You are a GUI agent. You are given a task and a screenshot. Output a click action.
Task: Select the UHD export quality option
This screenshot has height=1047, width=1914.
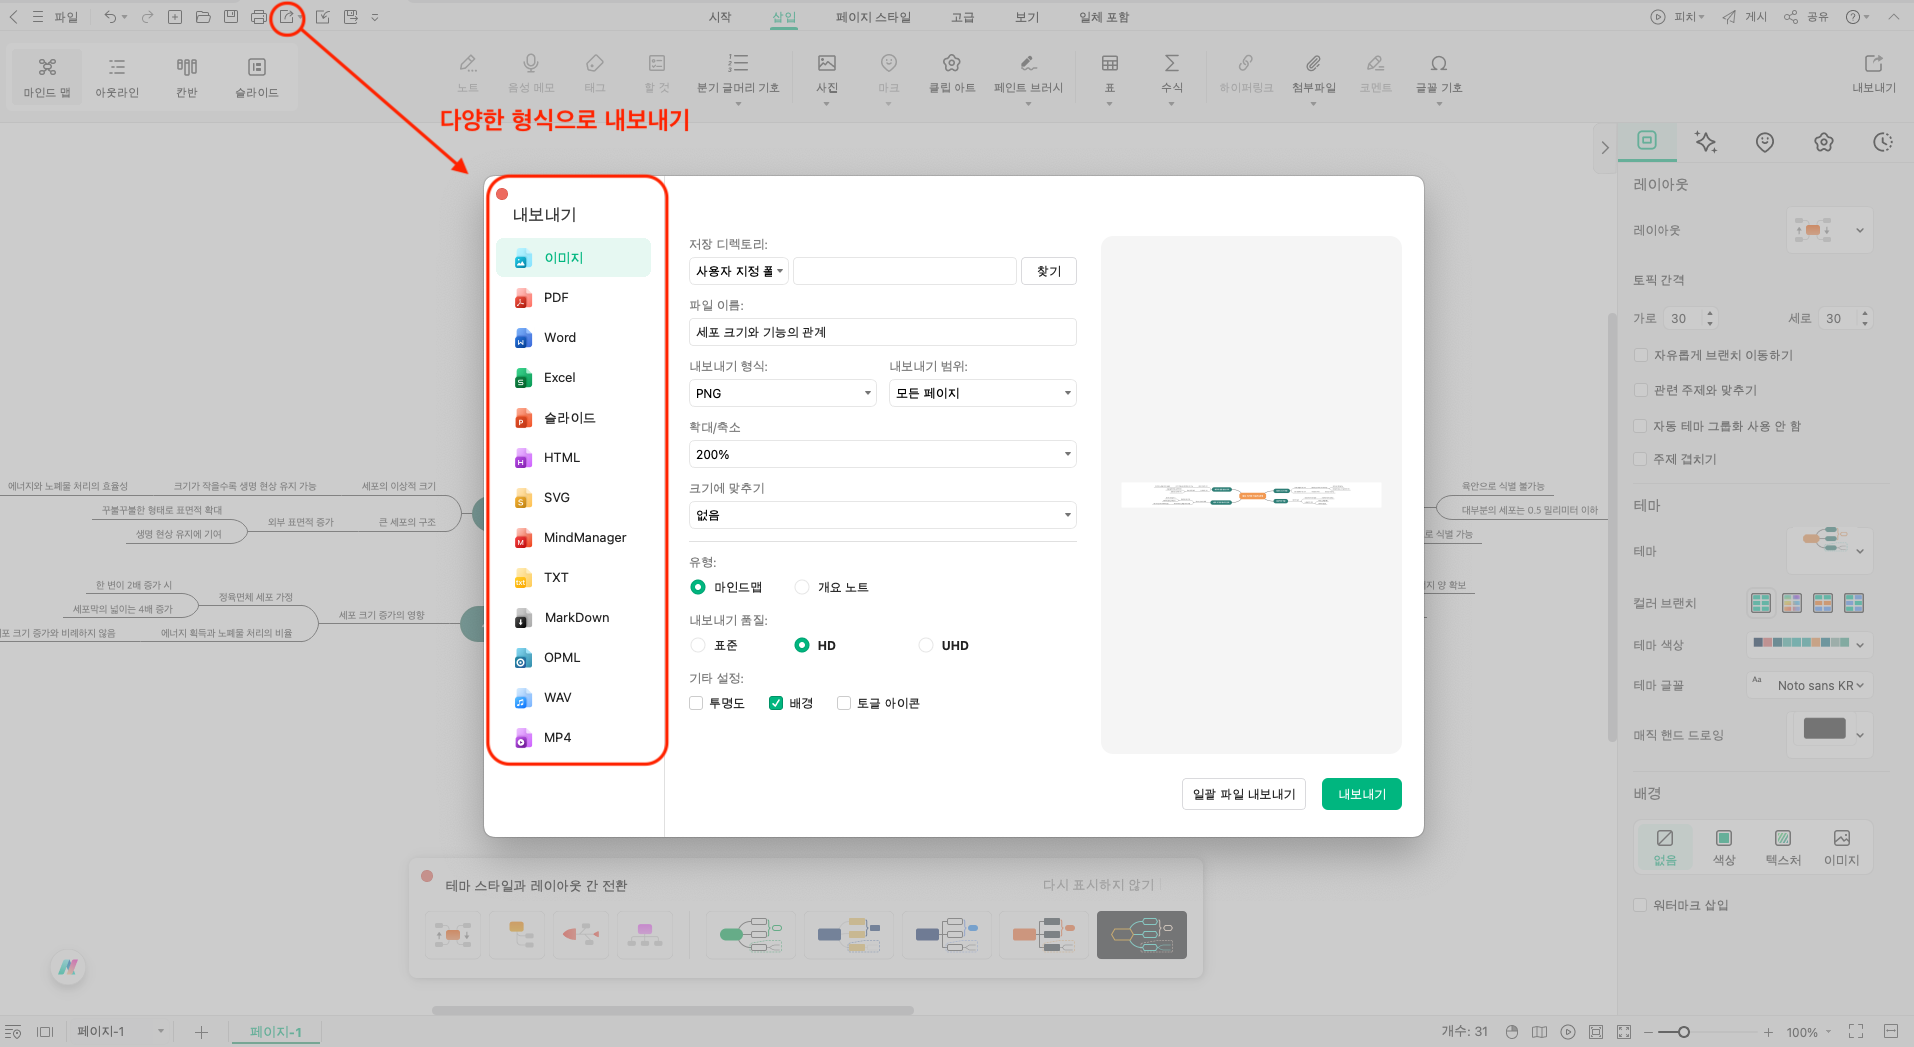926,645
